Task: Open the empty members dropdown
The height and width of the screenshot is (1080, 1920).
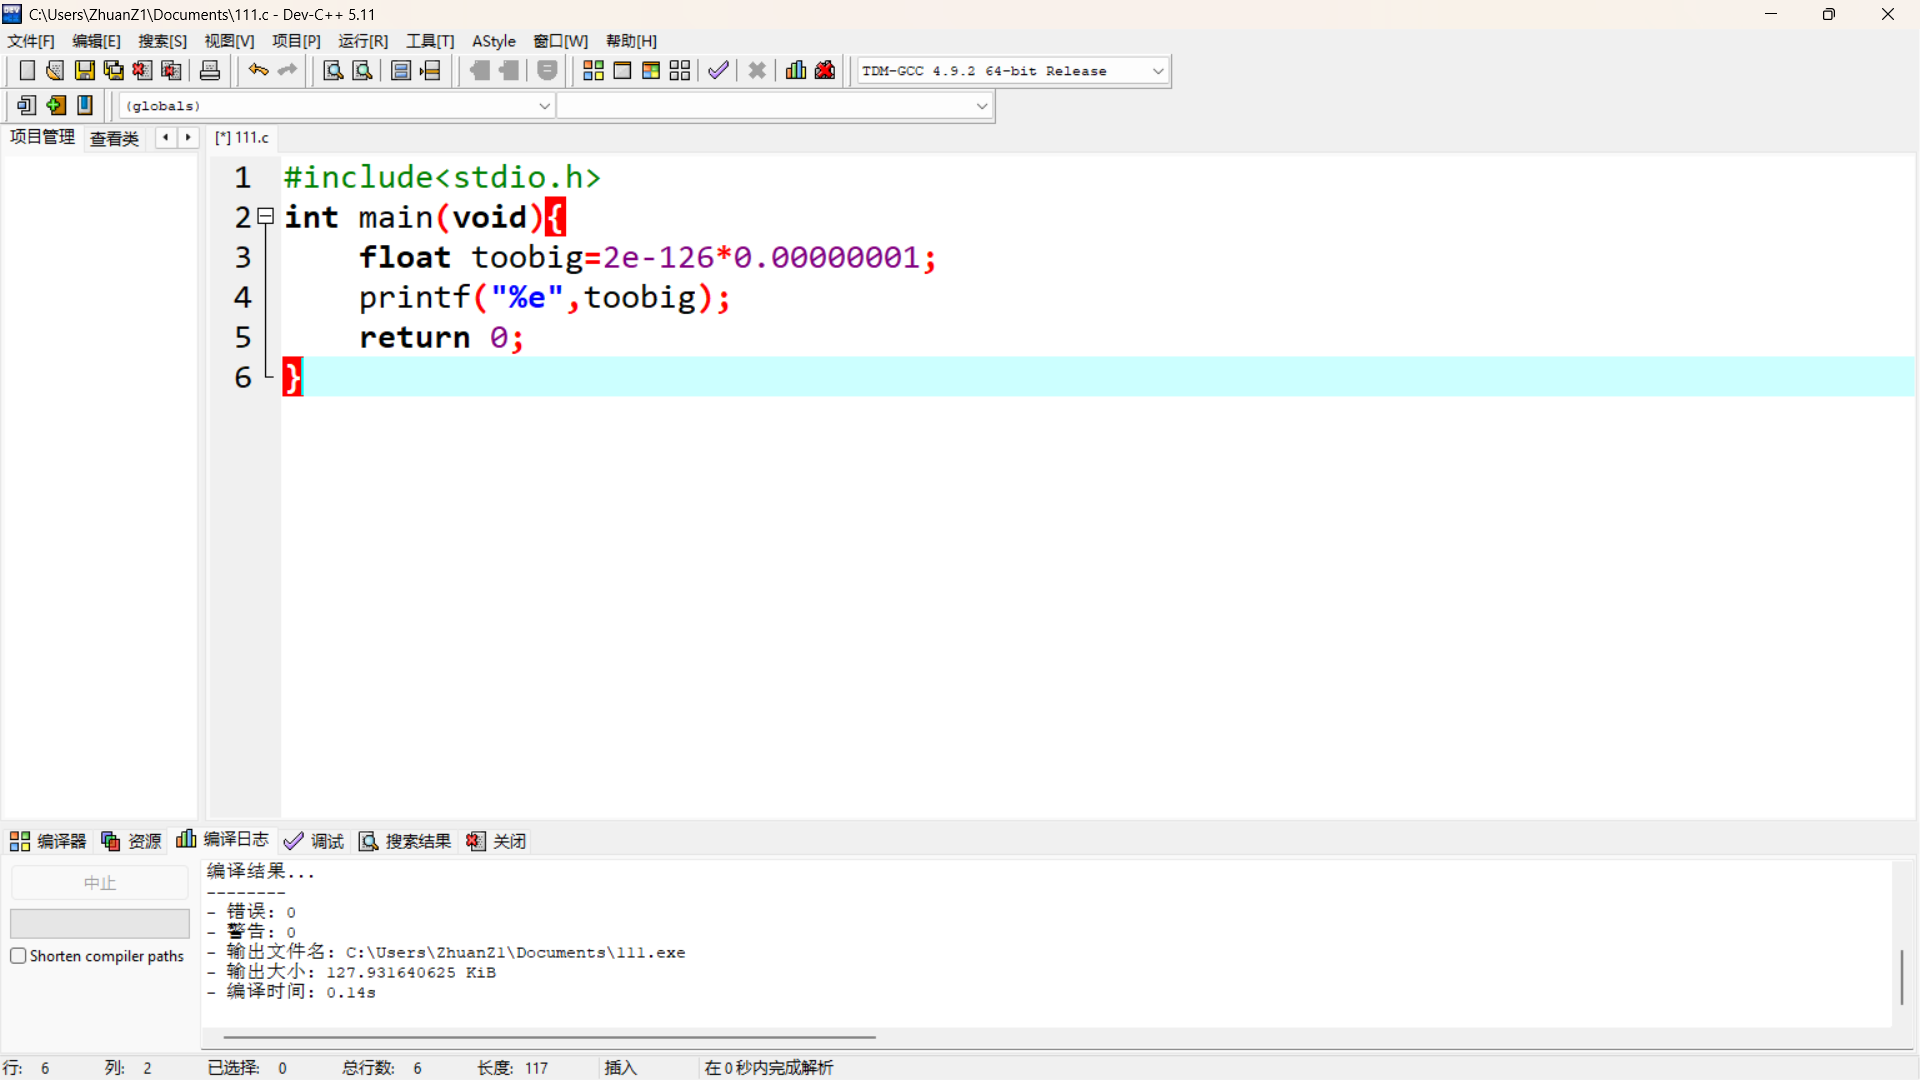Action: click(x=981, y=106)
